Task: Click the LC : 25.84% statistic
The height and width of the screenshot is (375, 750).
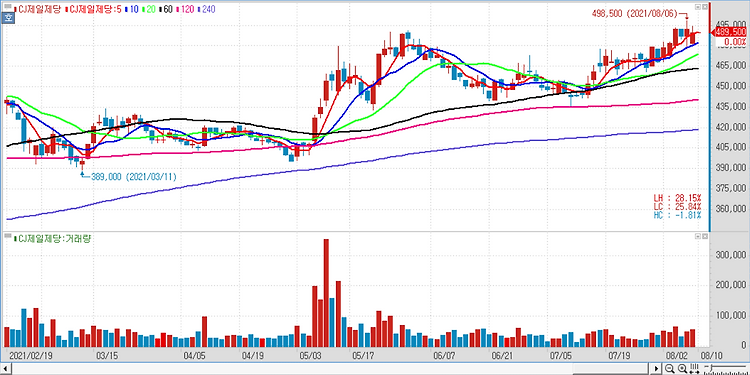Action: coord(678,207)
